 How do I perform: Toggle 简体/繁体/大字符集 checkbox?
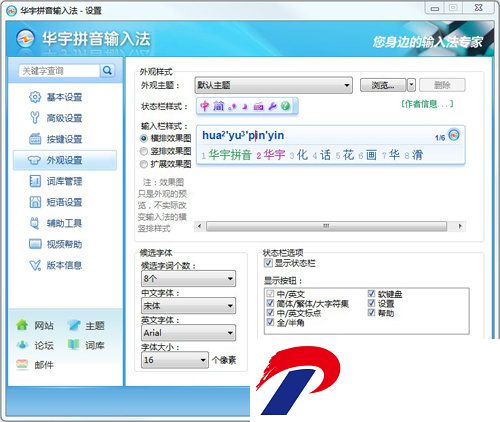click(x=270, y=303)
